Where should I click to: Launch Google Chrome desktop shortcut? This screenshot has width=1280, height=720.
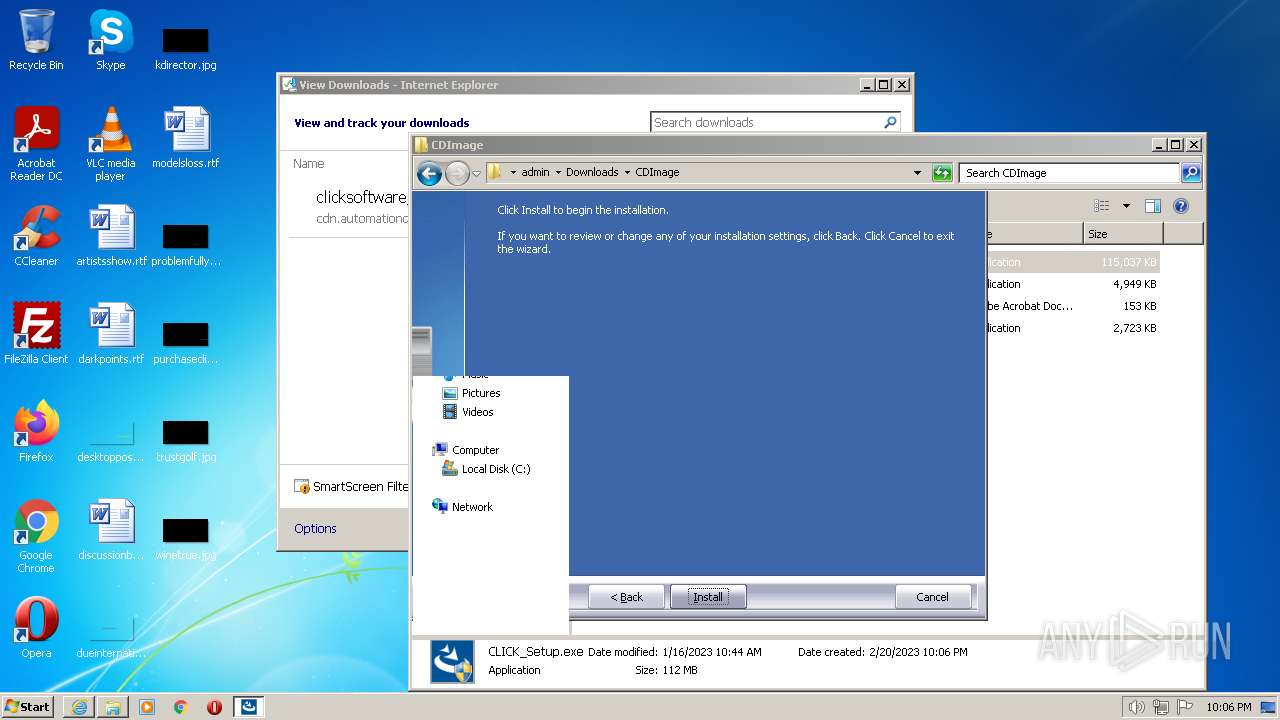click(36, 536)
